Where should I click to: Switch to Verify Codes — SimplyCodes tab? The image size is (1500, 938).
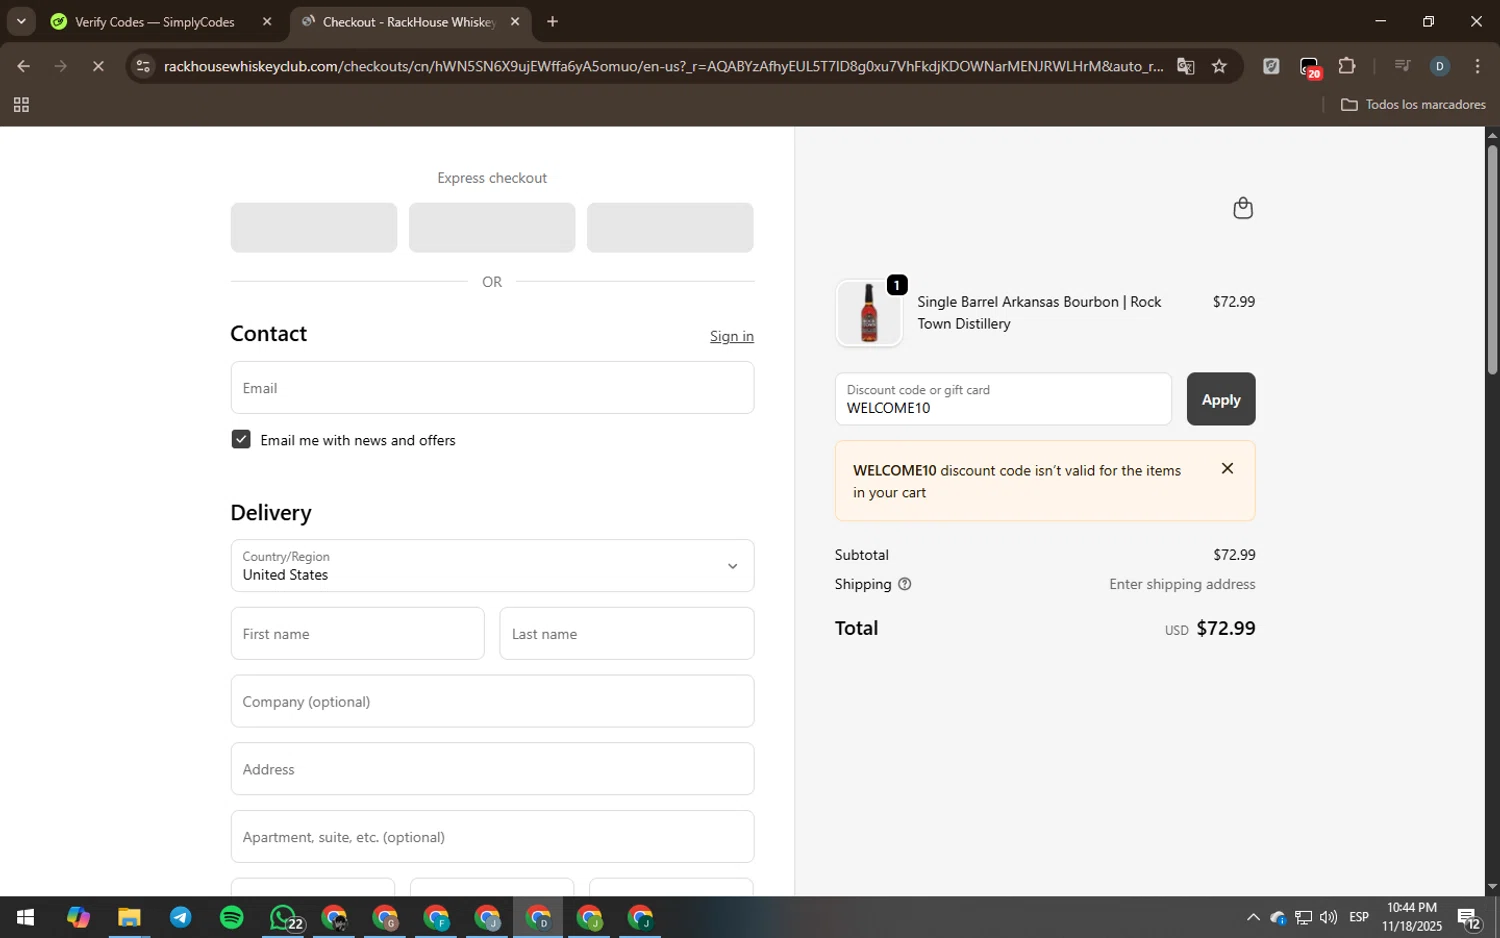(155, 22)
